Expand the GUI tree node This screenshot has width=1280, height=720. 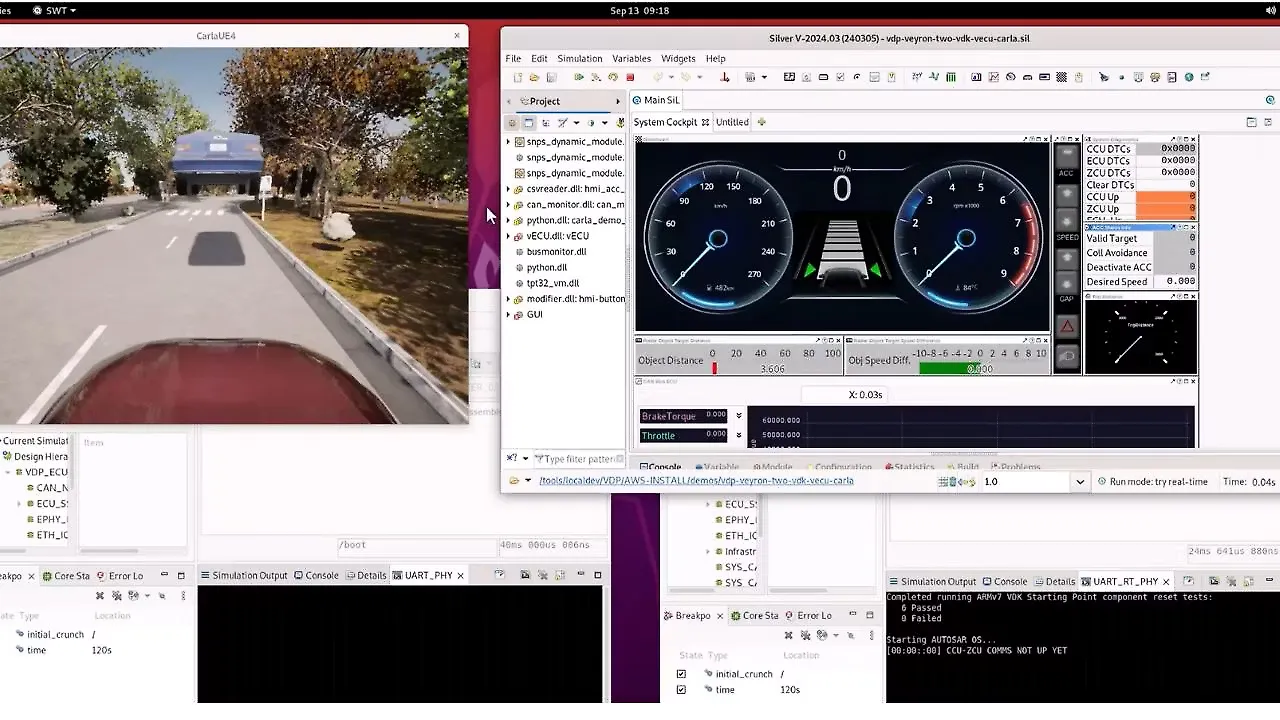(508, 315)
